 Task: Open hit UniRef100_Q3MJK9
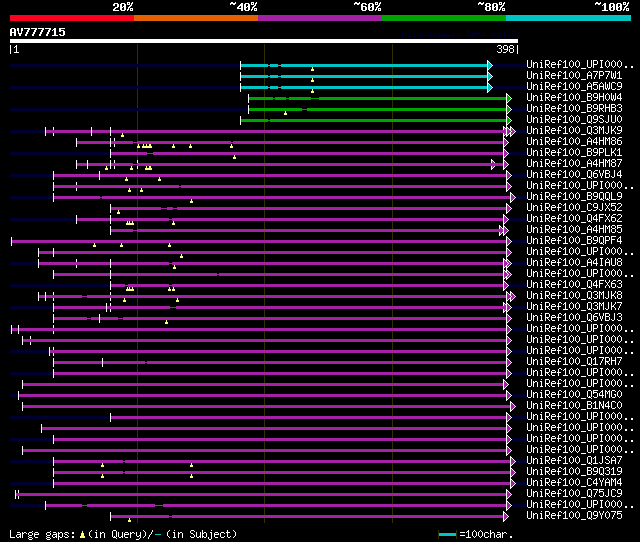pyautogui.click(x=574, y=131)
